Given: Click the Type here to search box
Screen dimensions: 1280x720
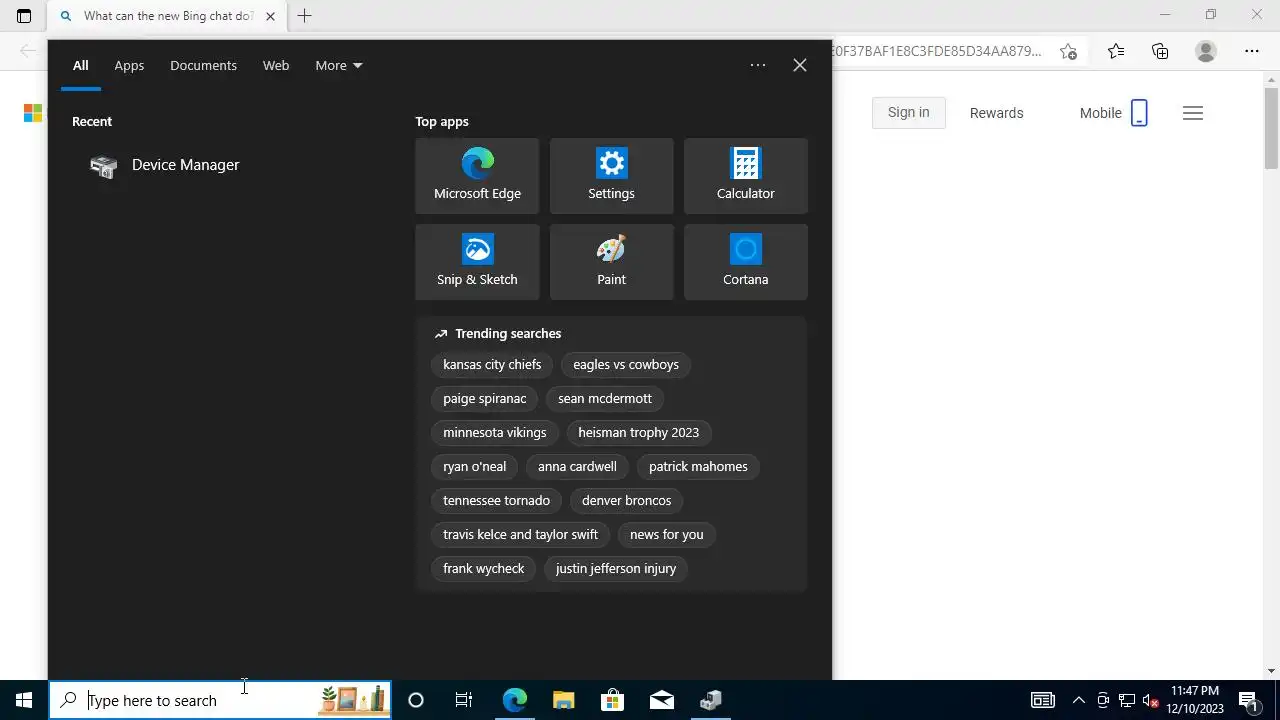Looking at the screenshot, I should pyautogui.click(x=220, y=700).
